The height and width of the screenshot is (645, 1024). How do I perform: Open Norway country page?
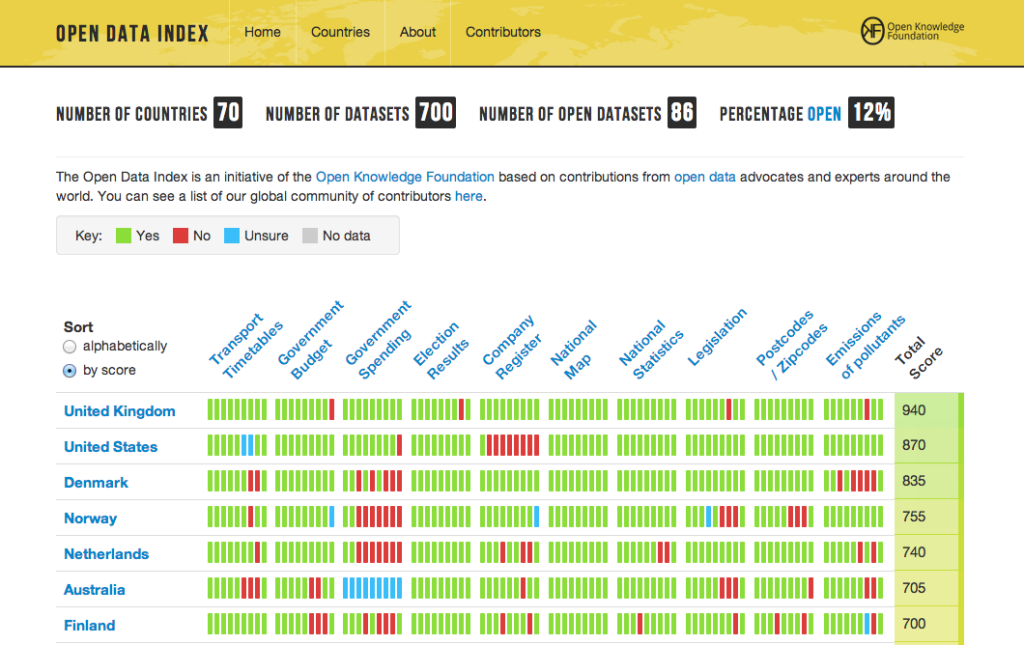[90, 518]
